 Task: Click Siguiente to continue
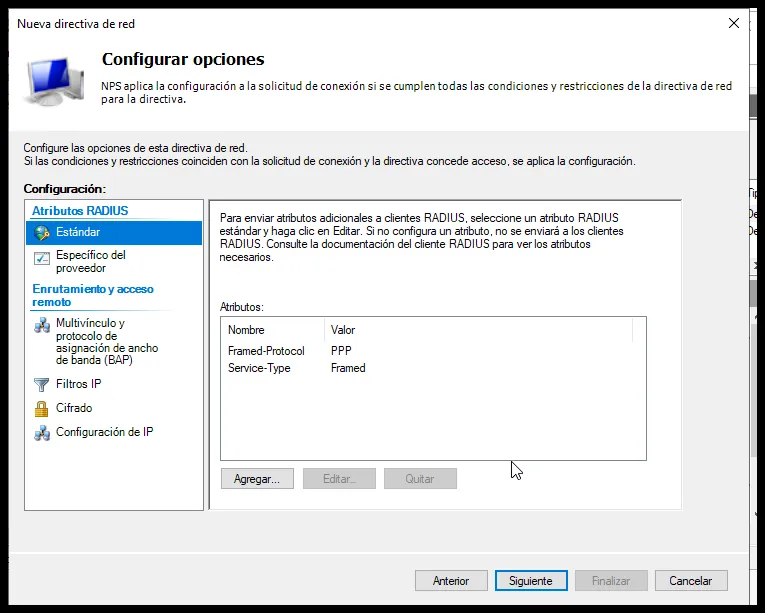pyautogui.click(x=531, y=581)
